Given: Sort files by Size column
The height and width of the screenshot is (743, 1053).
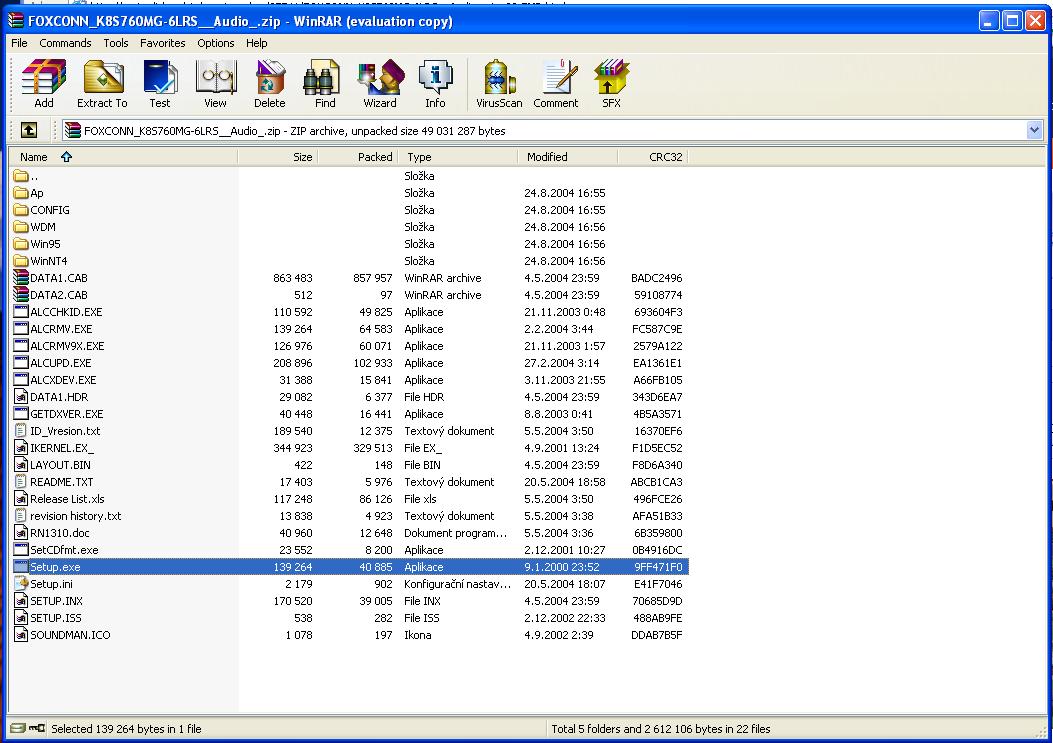Looking at the screenshot, I should coord(302,157).
